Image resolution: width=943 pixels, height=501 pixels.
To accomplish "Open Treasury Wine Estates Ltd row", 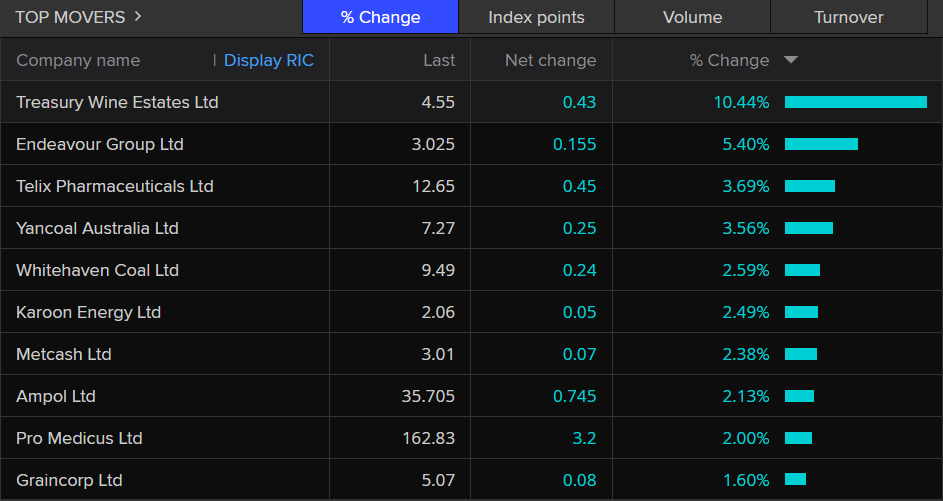I will pos(472,102).
